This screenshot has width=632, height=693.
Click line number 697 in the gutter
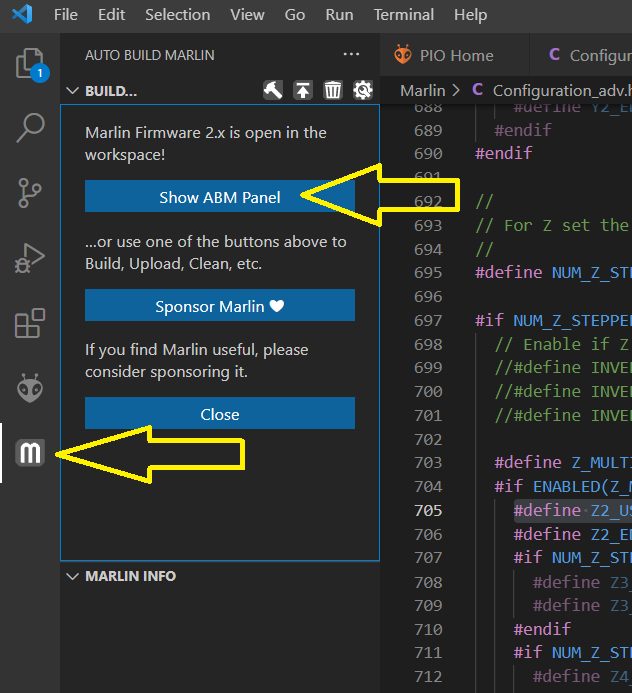428,320
